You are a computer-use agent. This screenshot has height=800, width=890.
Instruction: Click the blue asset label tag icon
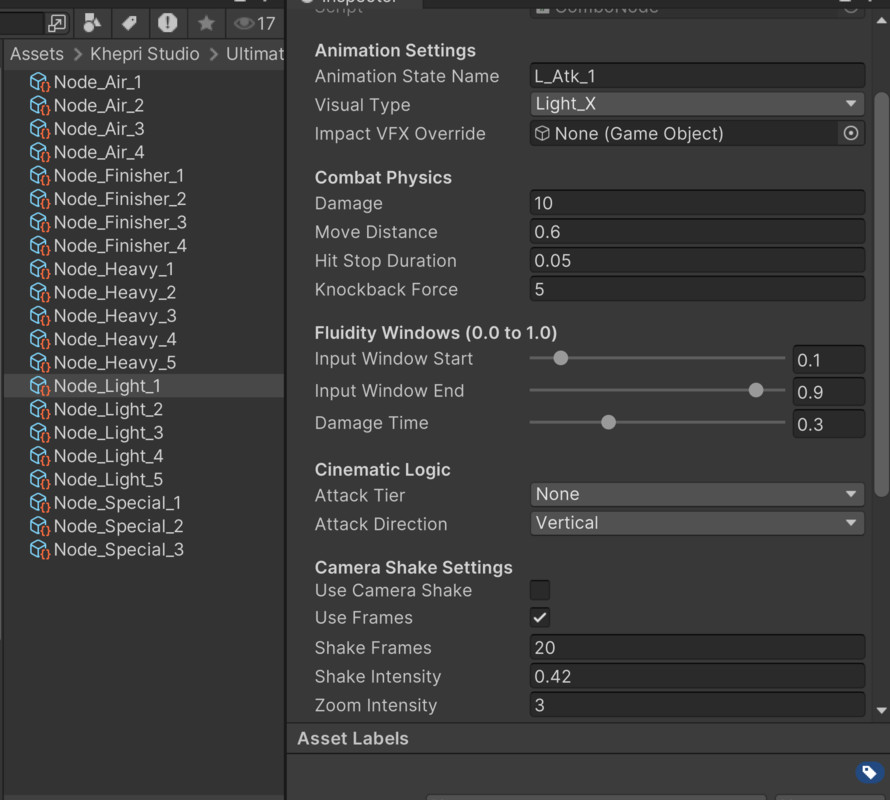tap(868, 772)
